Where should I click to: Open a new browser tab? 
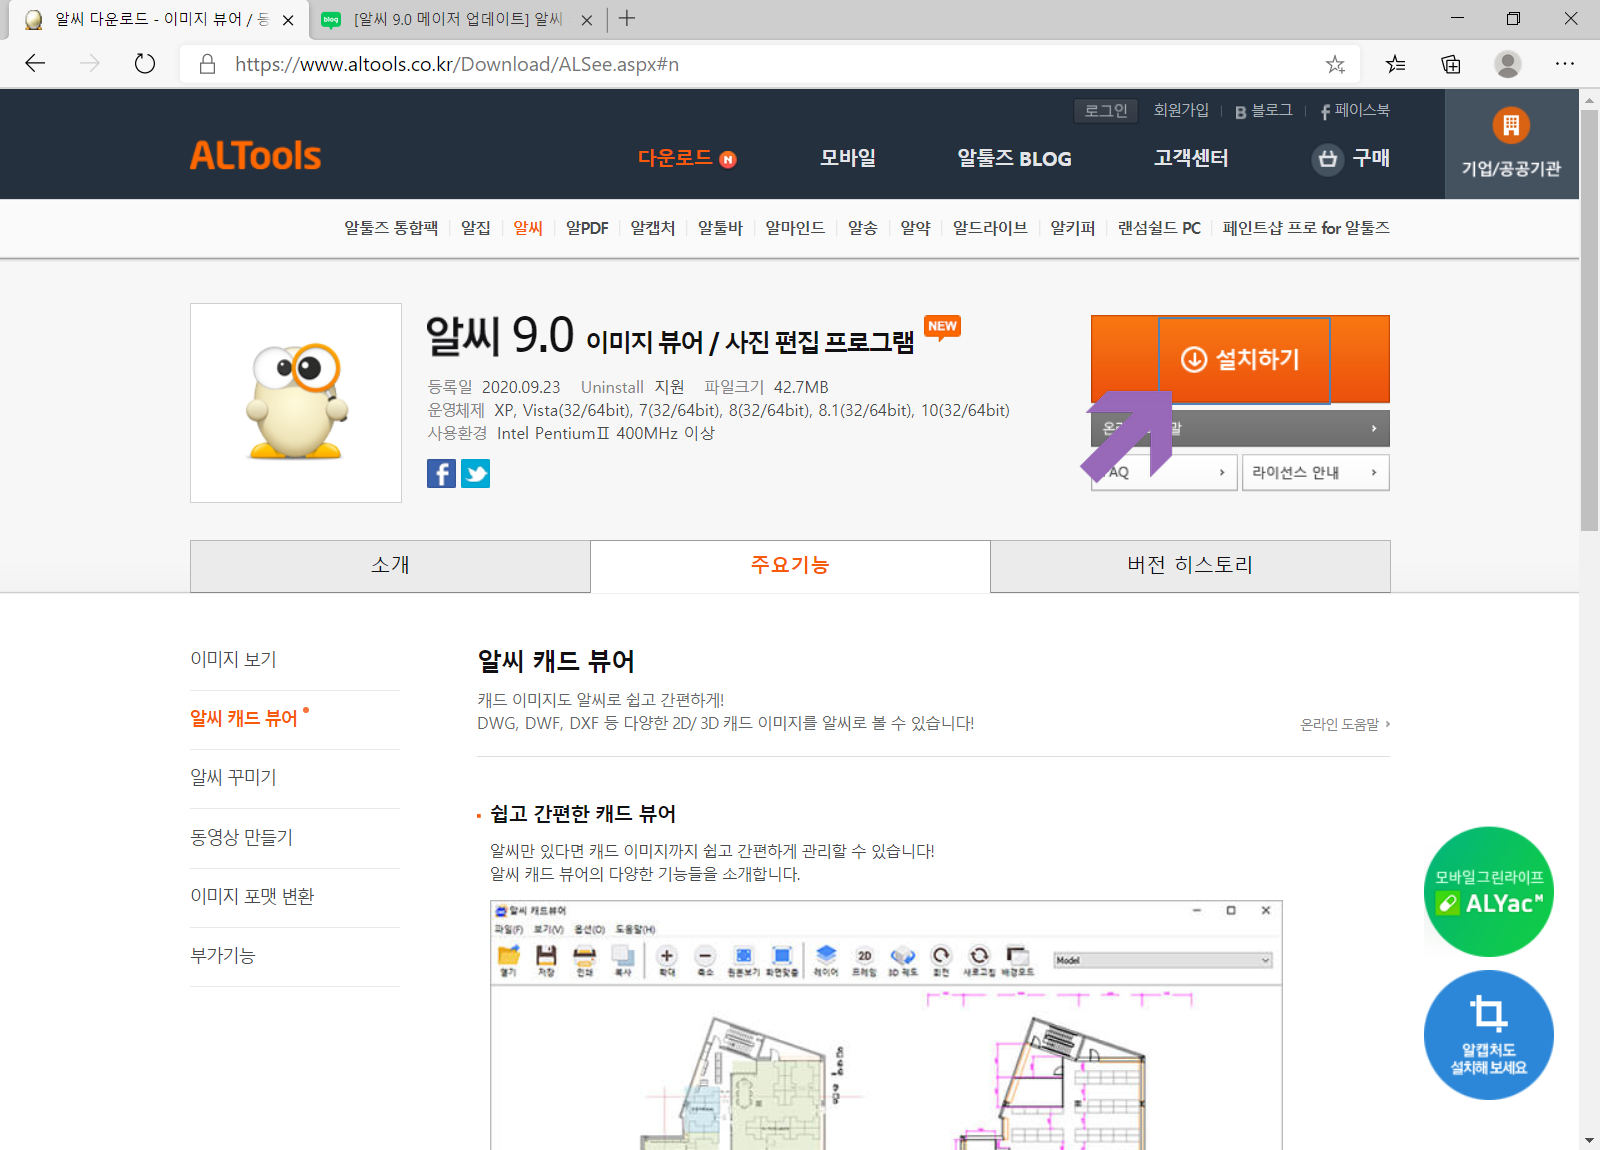point(627,19)
